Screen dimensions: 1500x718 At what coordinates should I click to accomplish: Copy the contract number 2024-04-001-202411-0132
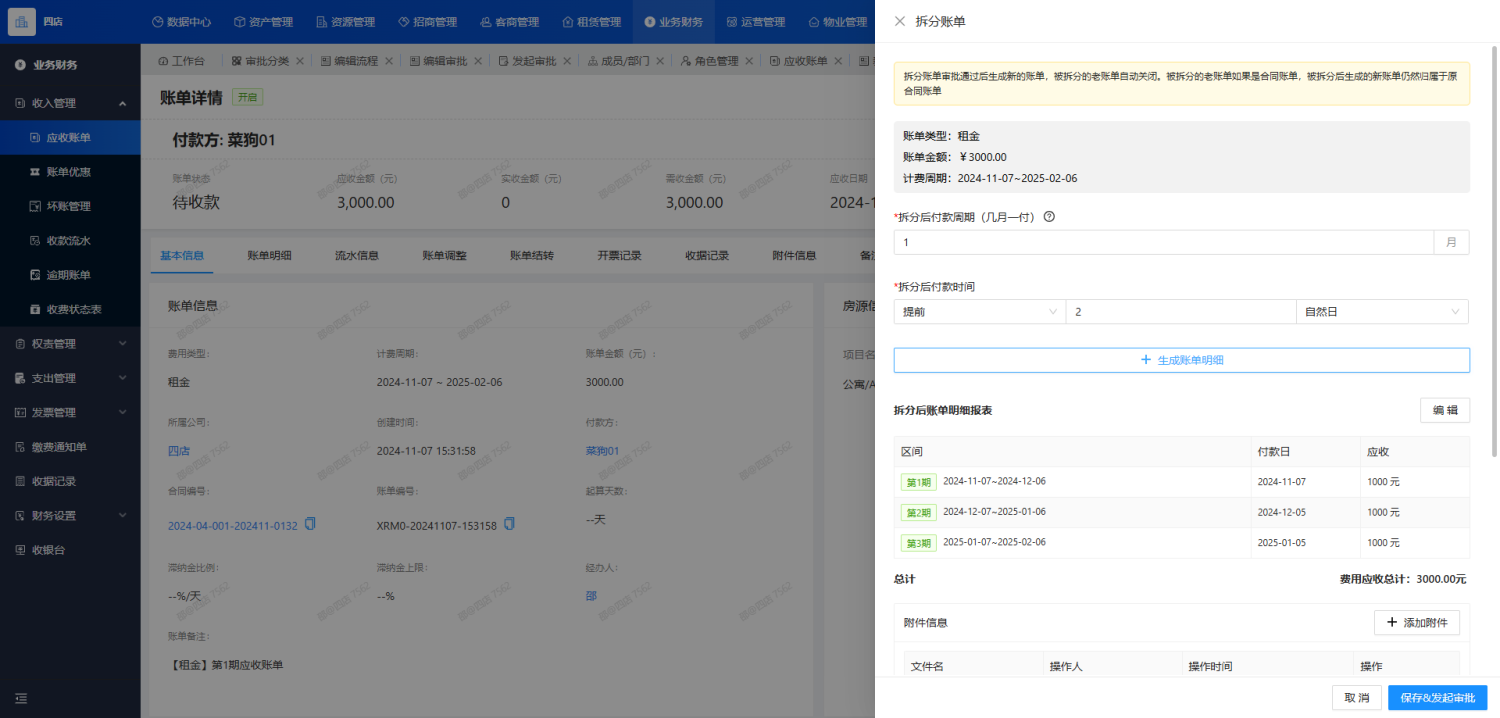click(x=310, y=524)
